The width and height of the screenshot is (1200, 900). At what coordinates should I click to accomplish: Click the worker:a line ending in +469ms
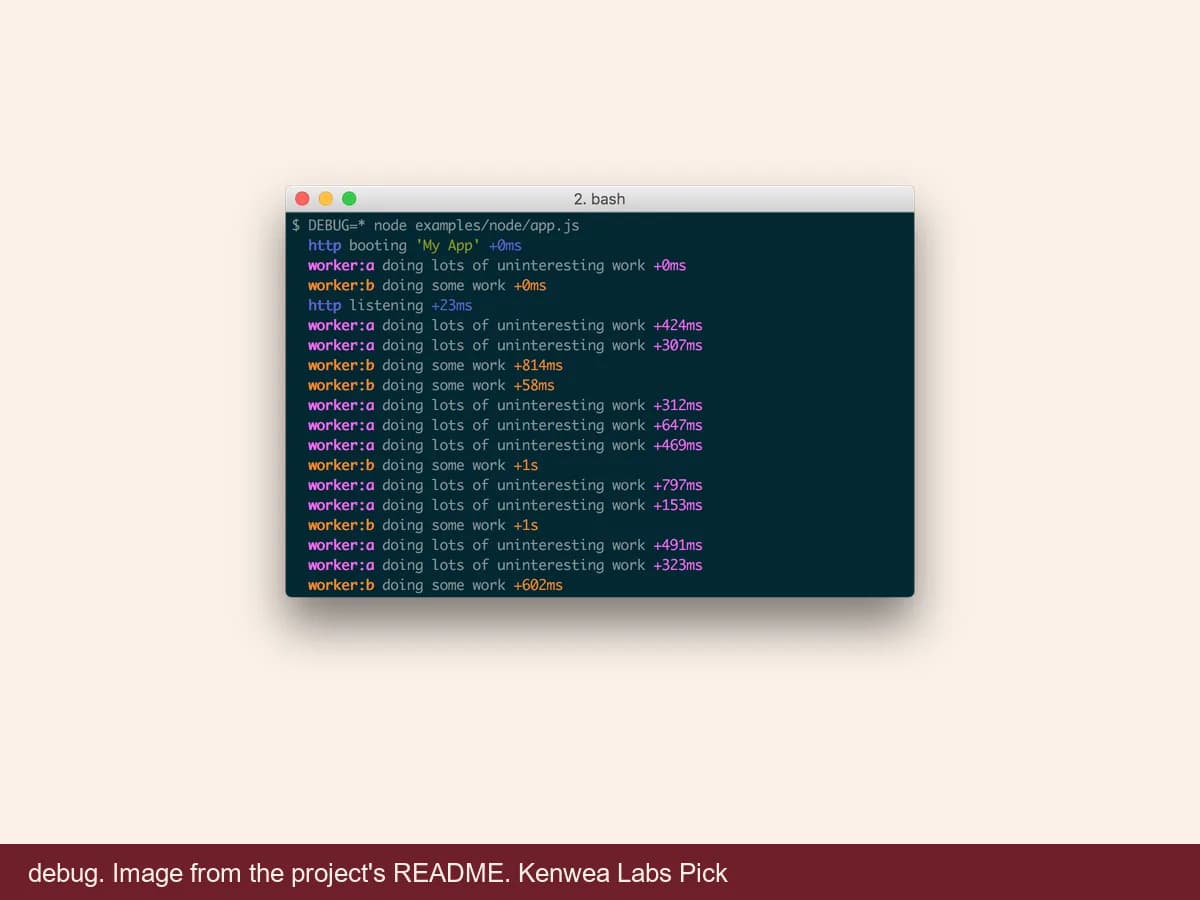point(505,445)
